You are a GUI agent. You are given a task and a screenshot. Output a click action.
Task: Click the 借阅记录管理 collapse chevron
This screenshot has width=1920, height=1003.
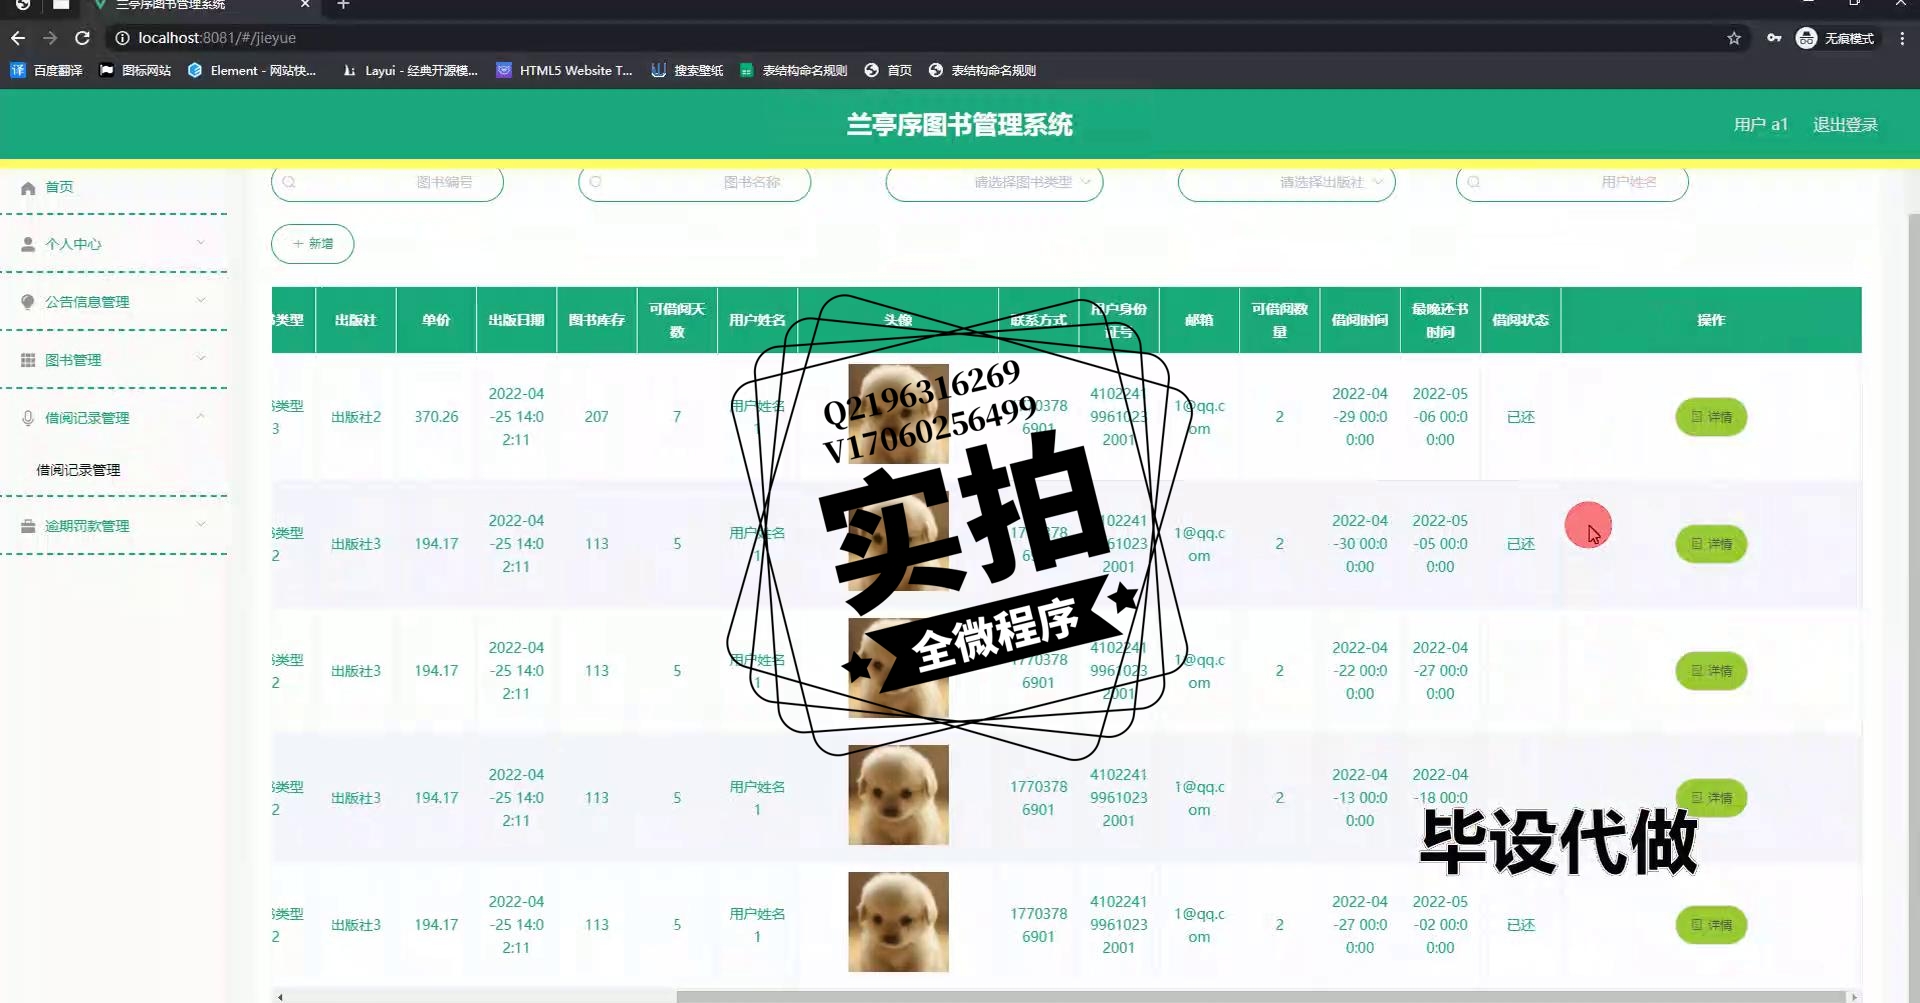click(201, 417)
